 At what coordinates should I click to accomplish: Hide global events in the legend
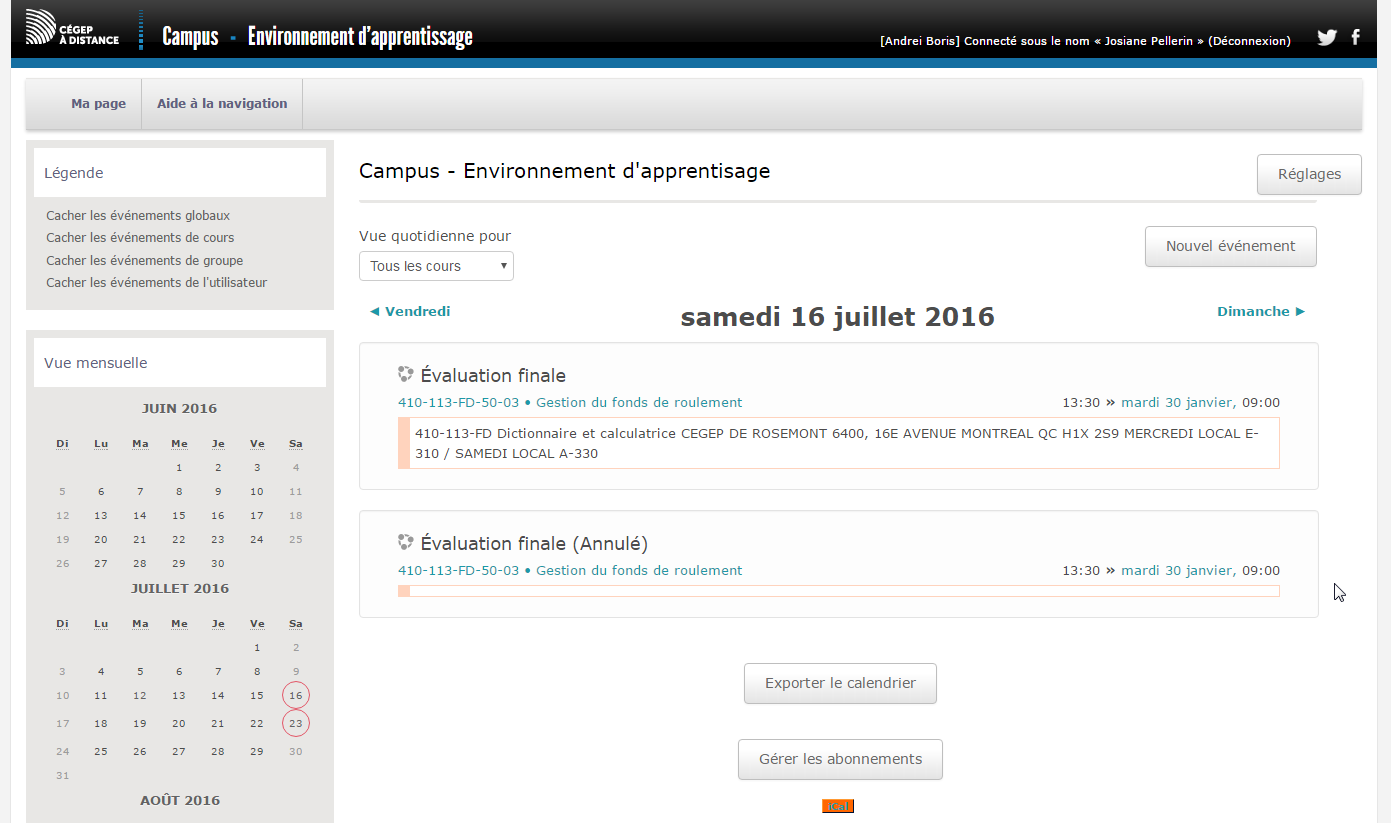pos(138,216)
